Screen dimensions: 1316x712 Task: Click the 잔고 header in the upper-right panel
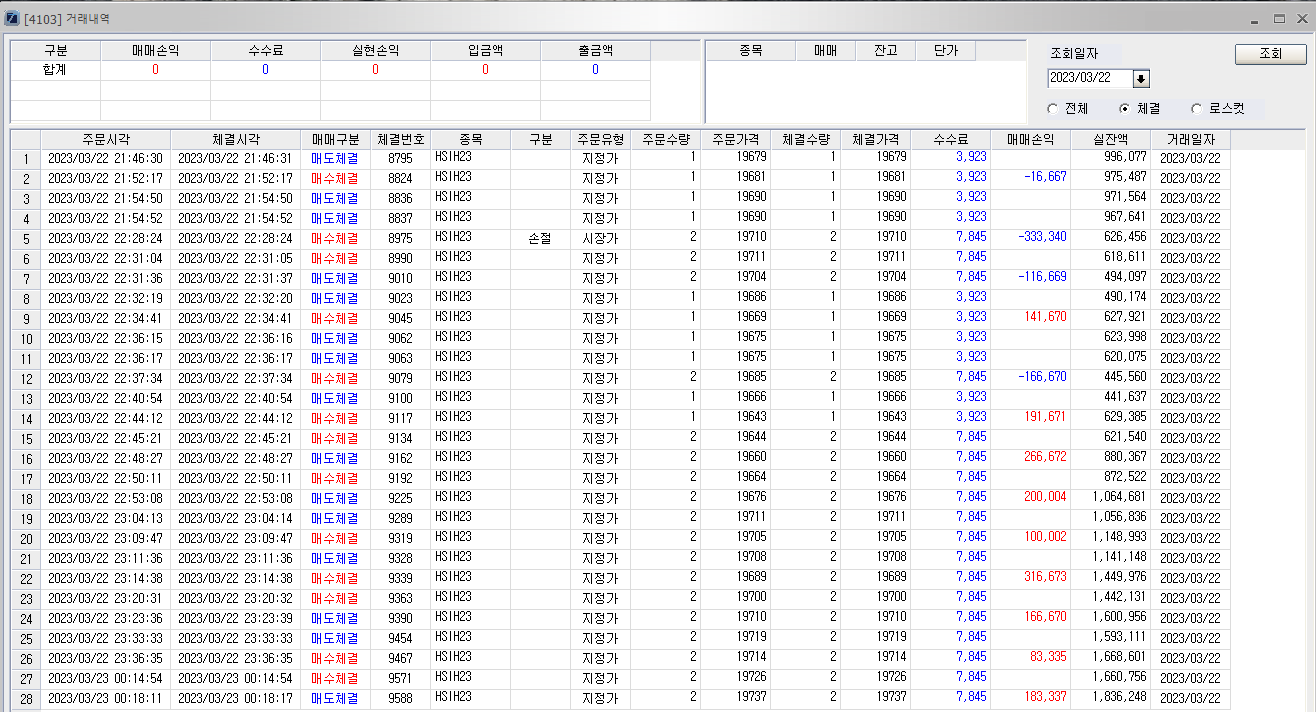pos(885,51)
